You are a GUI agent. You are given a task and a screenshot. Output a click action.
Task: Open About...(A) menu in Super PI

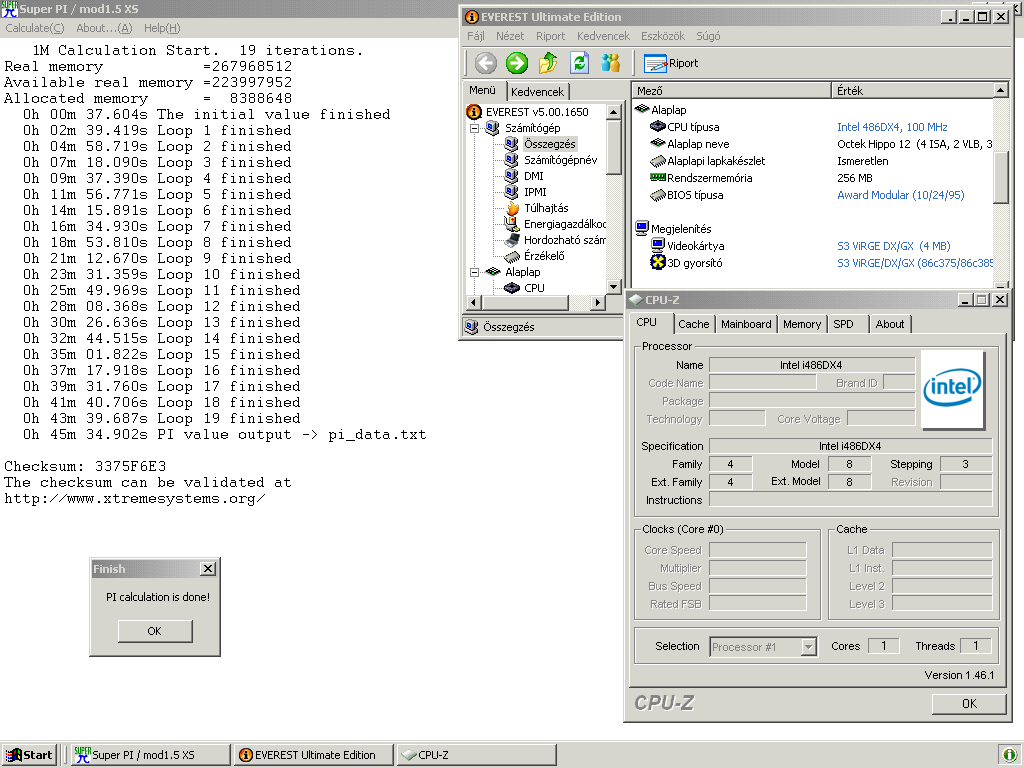pos(104,28)
